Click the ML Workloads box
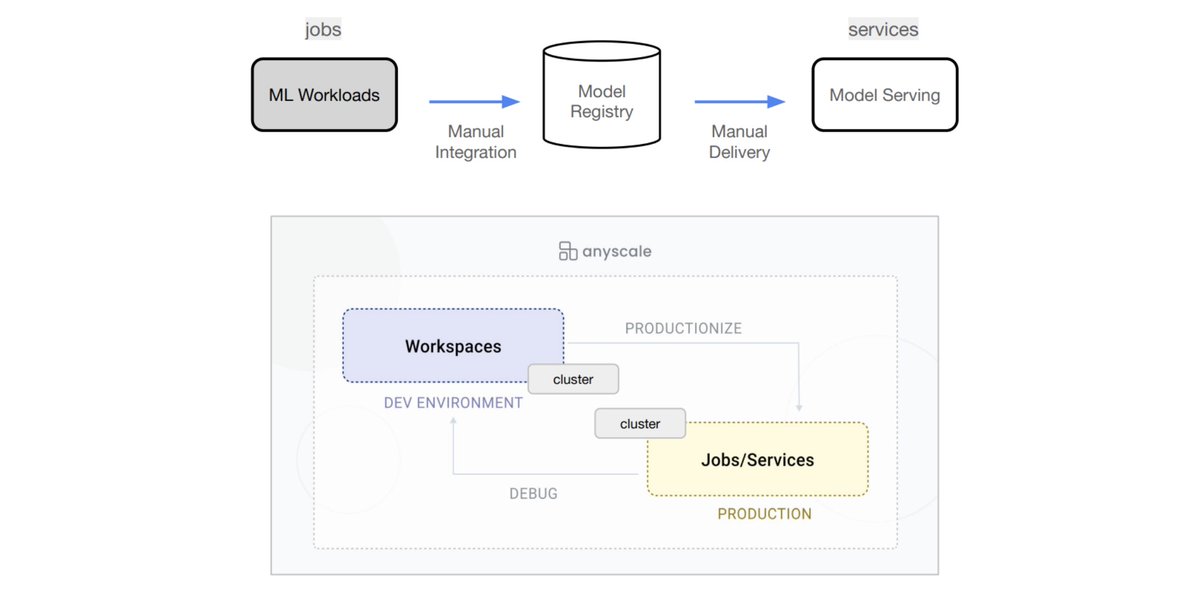1200x595 pixels. (324, 94)
